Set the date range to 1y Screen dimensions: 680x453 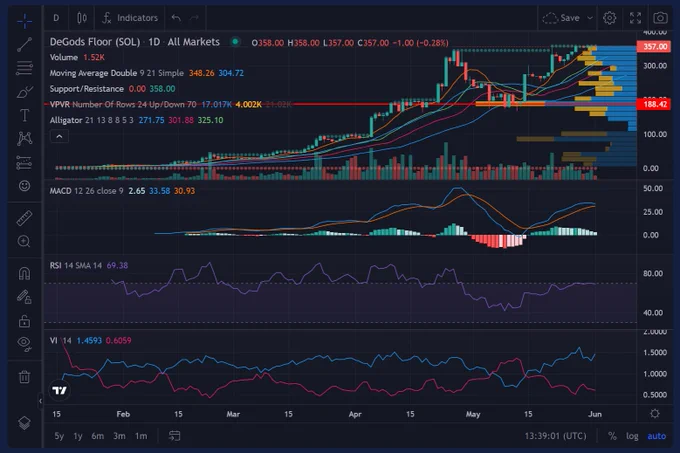[78, 436]
